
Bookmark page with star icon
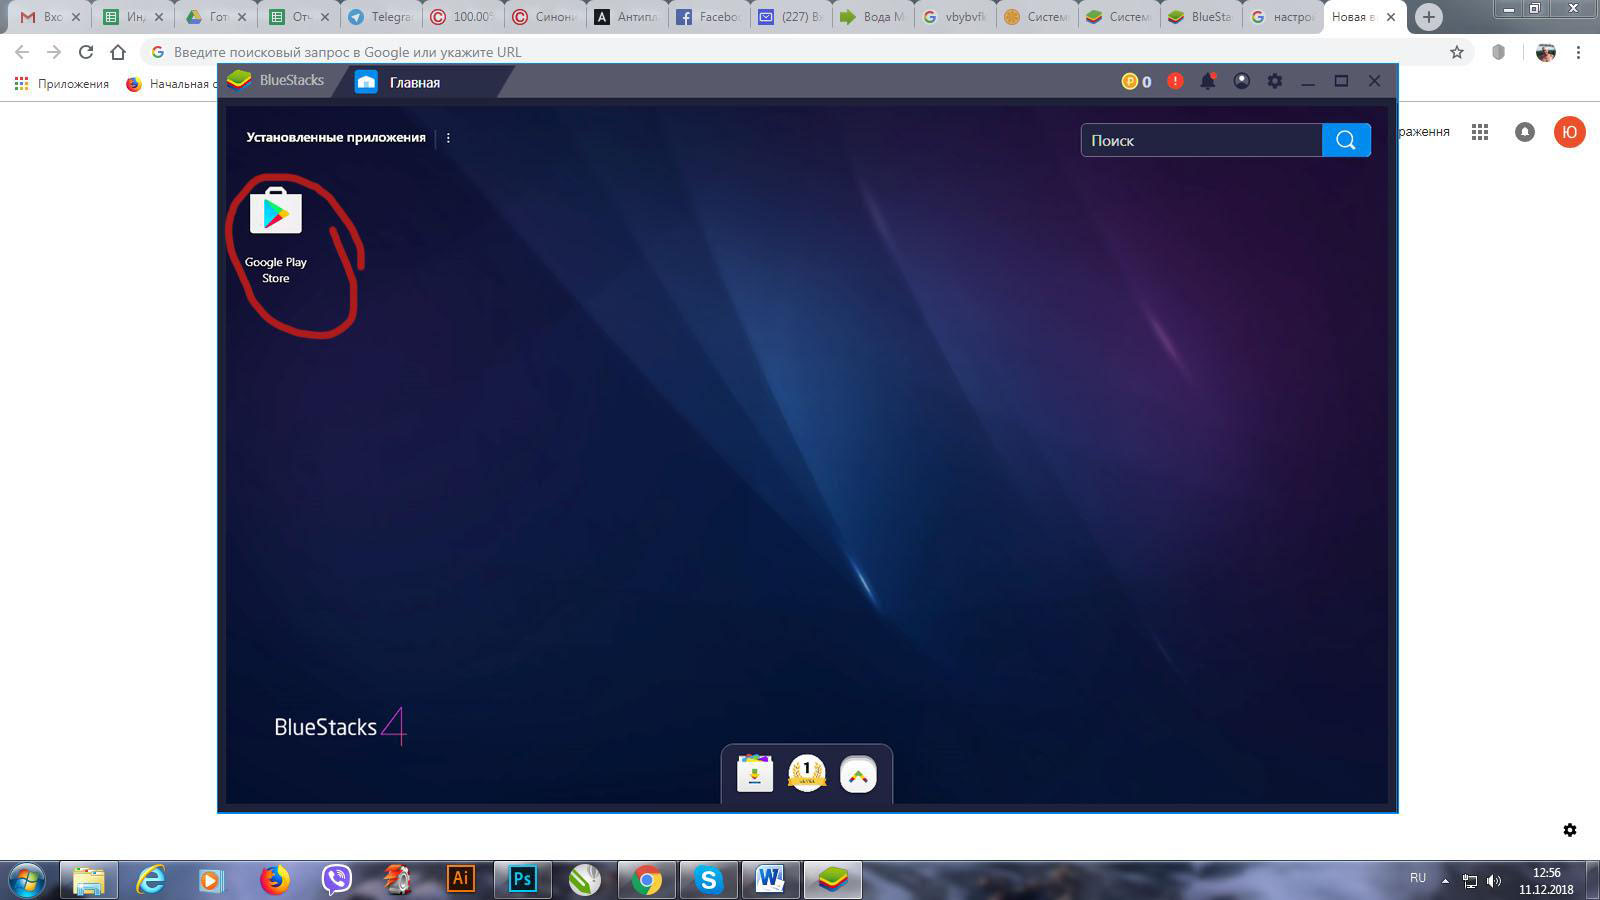coord(1457,52)
